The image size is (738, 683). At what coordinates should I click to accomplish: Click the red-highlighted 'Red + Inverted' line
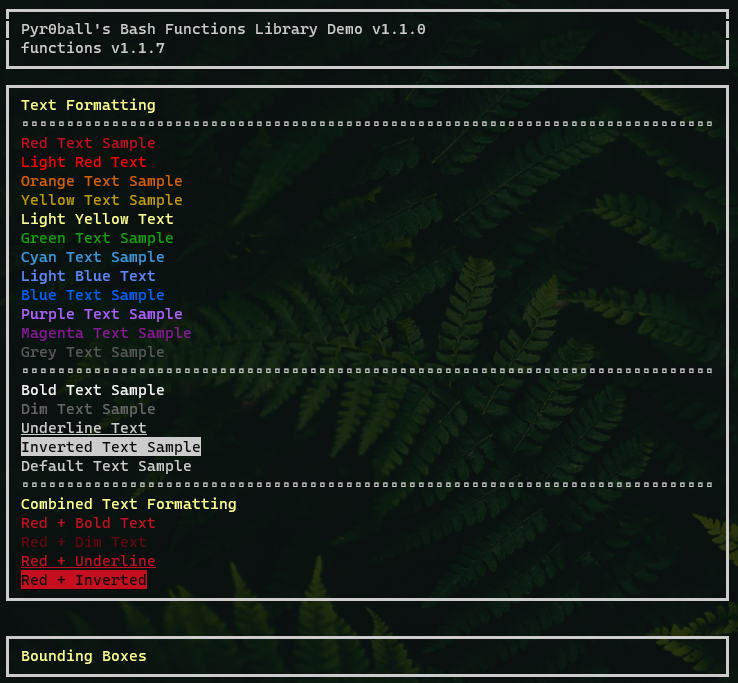point(84,580)
